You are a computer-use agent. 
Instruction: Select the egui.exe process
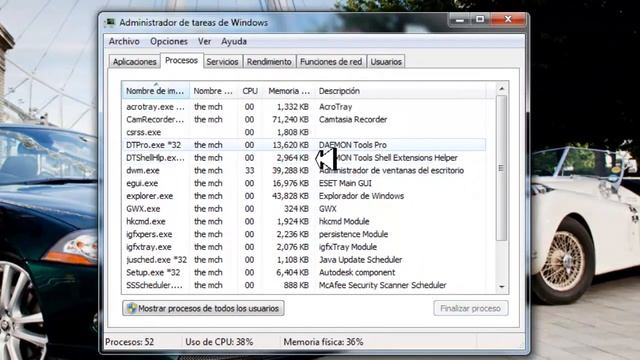[304, 183]
